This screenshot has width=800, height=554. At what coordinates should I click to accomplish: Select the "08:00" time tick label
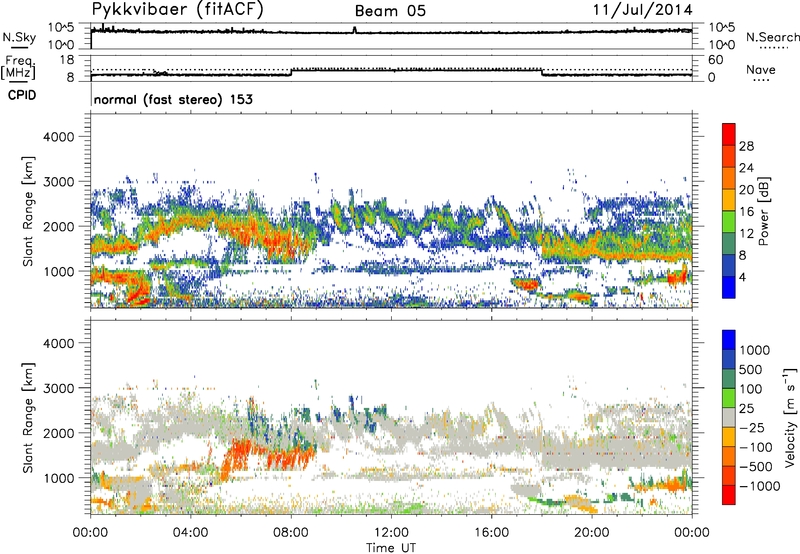click(x=291, y=533)
